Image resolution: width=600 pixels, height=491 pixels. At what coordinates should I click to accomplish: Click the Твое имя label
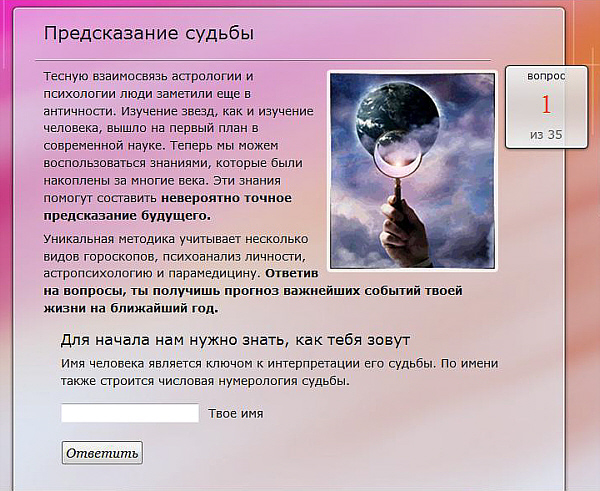pos(236,413)
